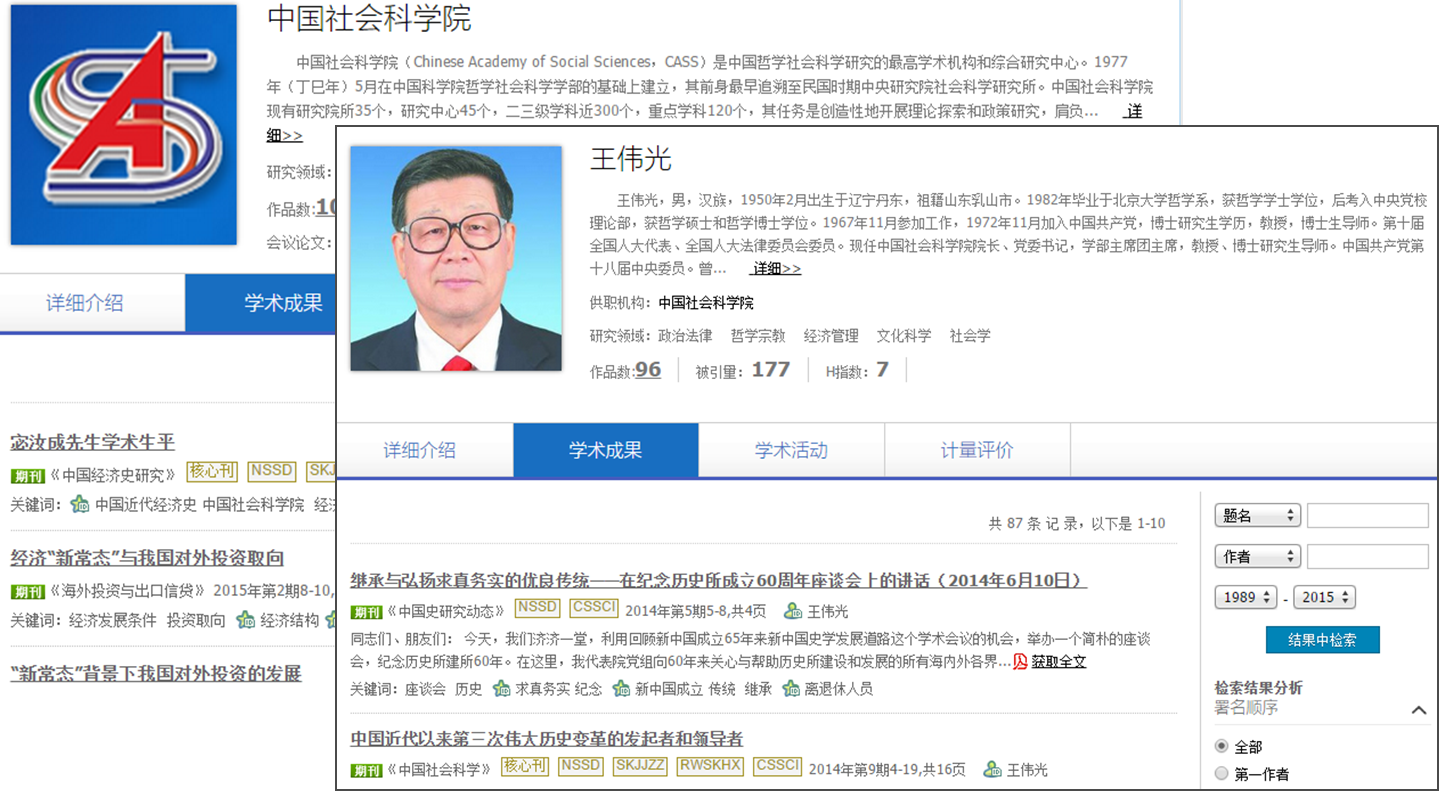
Task: Click the NSSD badge in the 中国经济史研究 row
Action: [272, 471]
